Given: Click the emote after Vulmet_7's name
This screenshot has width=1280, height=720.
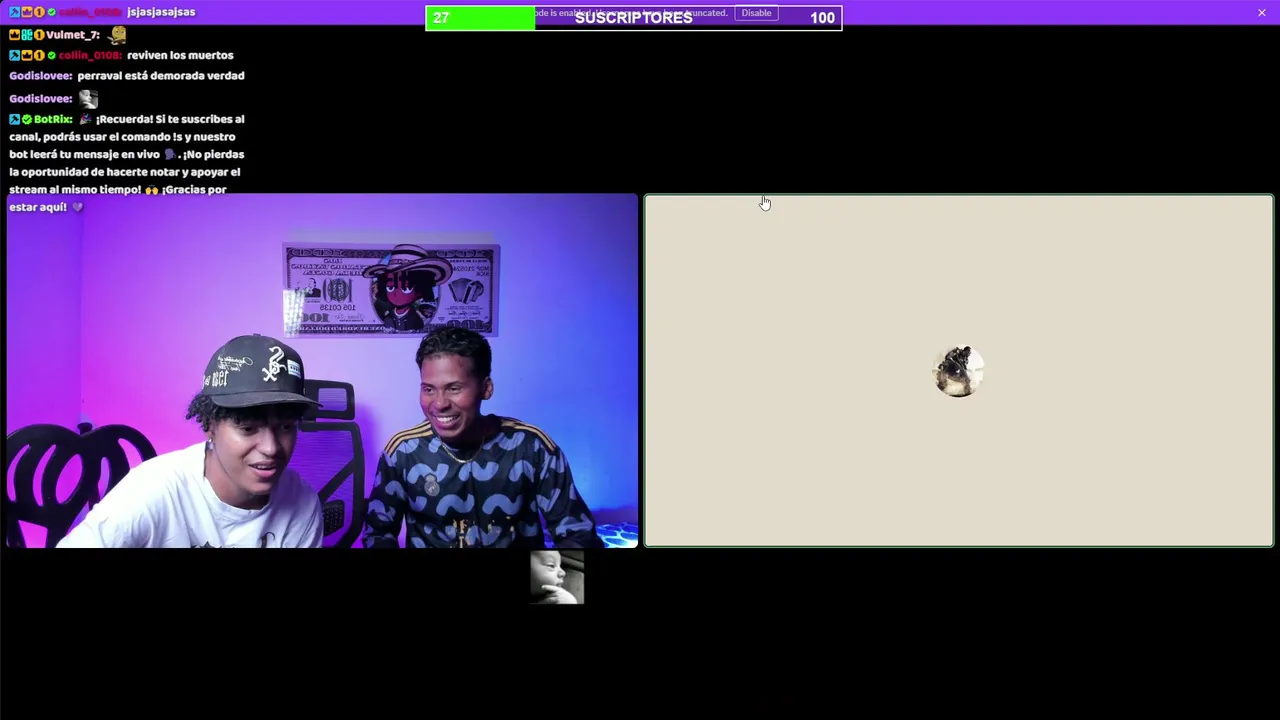Looking at the screenshot, I should pos(117,35).
